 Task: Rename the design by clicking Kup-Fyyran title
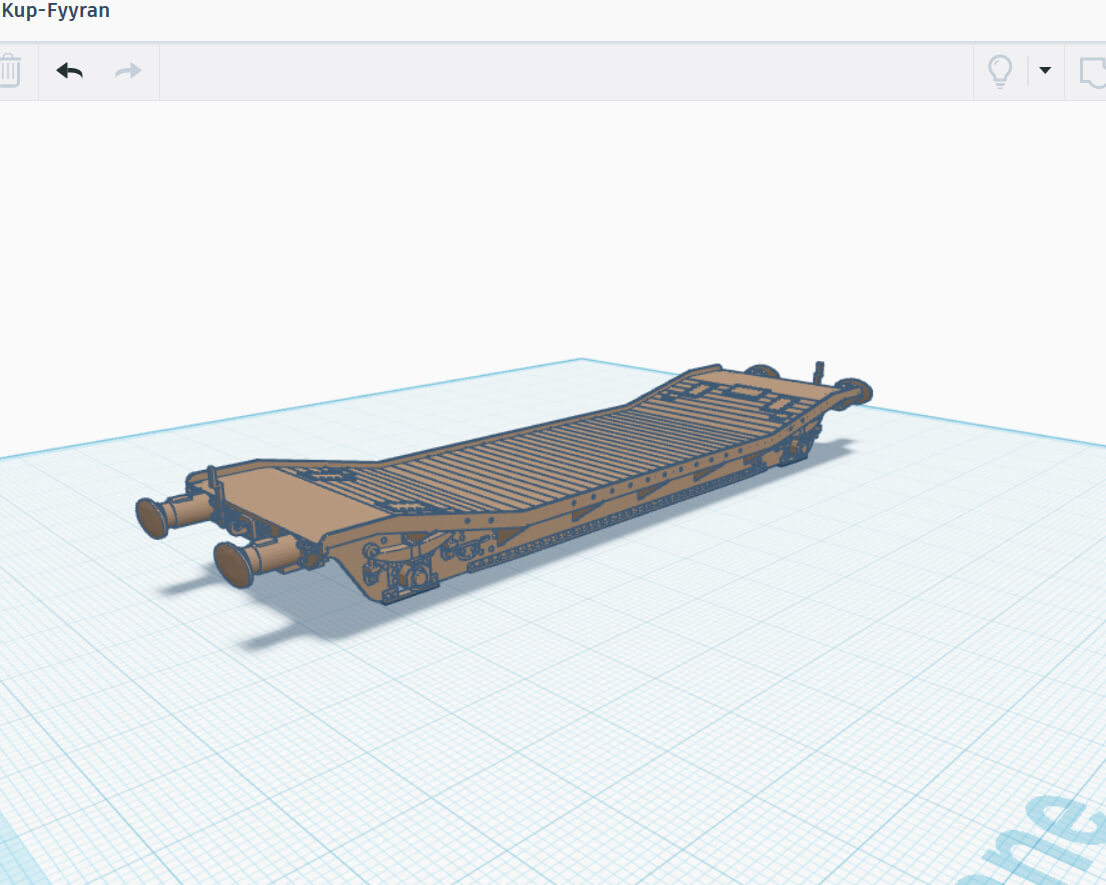(56, 12)
